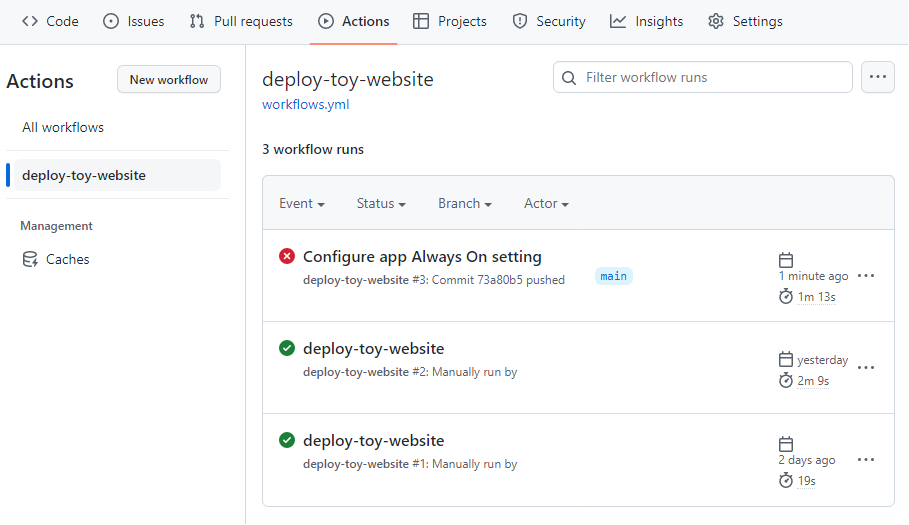
Task: Expand the Status filter dropdown
Action: (x=381, y=203)
